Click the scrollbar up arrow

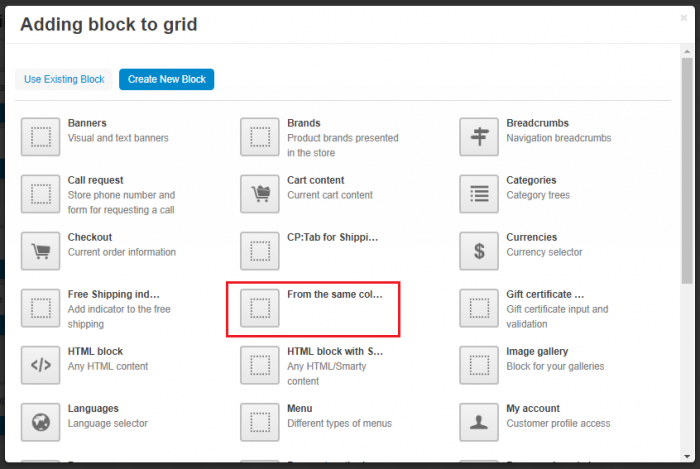point(687,51)
